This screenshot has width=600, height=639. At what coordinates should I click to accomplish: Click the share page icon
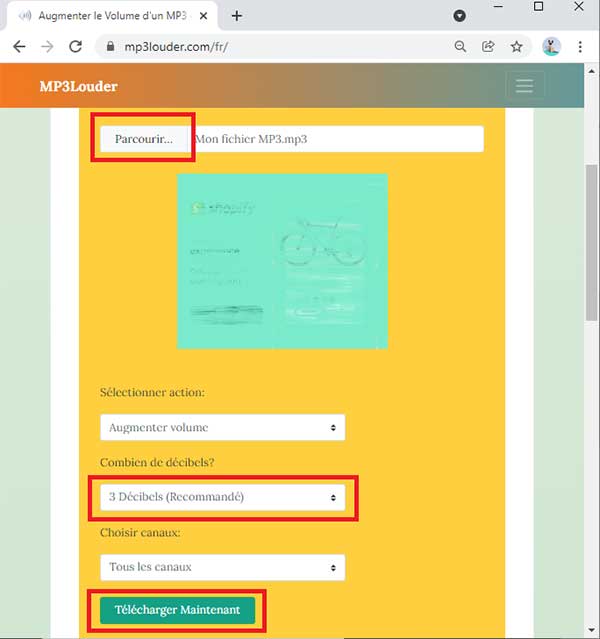[x=488, y=46]
